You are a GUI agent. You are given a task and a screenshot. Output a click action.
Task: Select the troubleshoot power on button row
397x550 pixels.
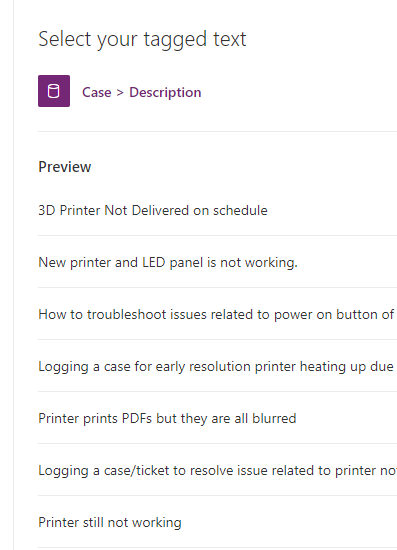pos(217,314)
